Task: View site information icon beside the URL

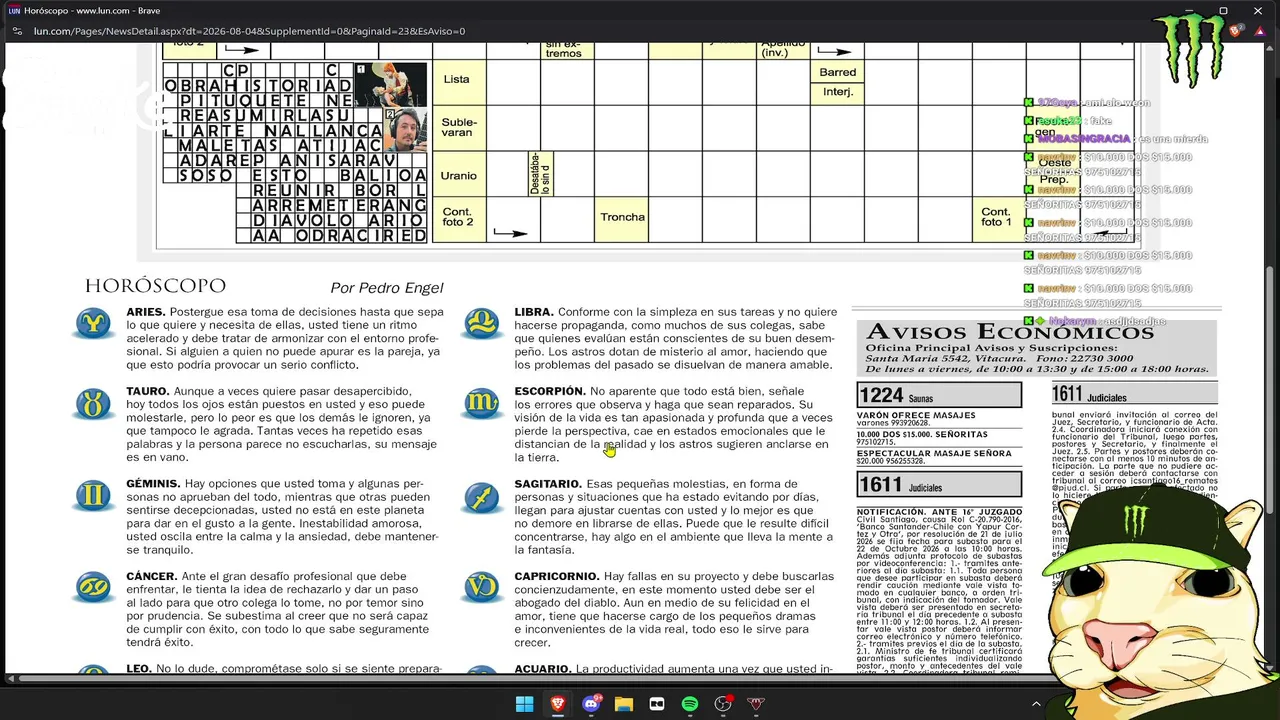Action: (15, 31)
